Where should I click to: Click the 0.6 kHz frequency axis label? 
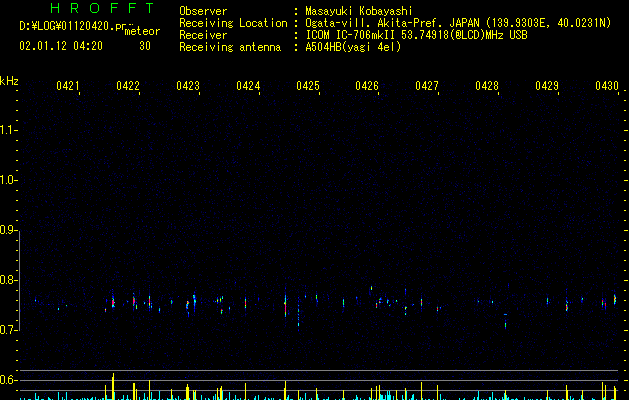pos(8,380)
